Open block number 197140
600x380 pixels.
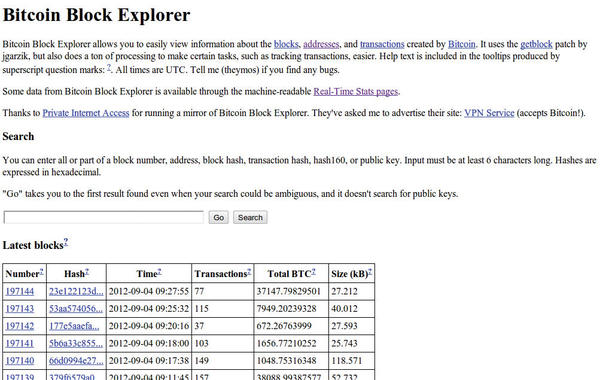pos(20,360)
